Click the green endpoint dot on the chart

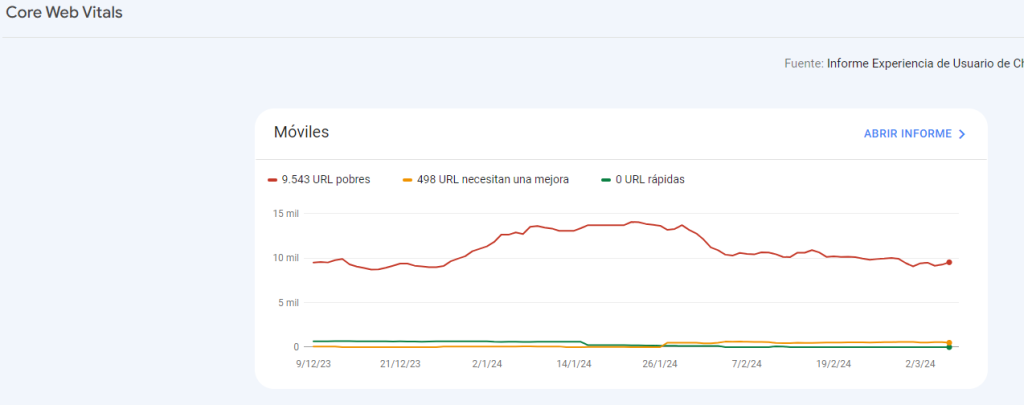[949, 347]
